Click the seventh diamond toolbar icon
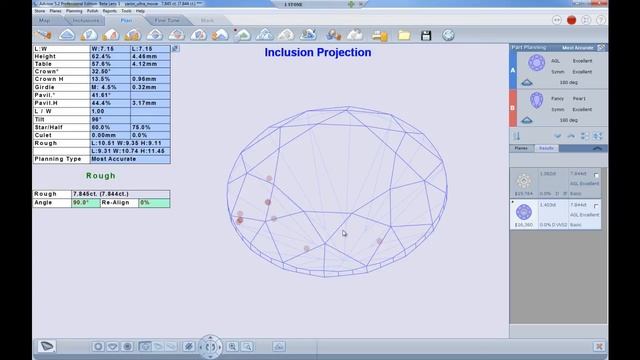The width and height of the screenshot is (640, 360). tap(177, 35)
